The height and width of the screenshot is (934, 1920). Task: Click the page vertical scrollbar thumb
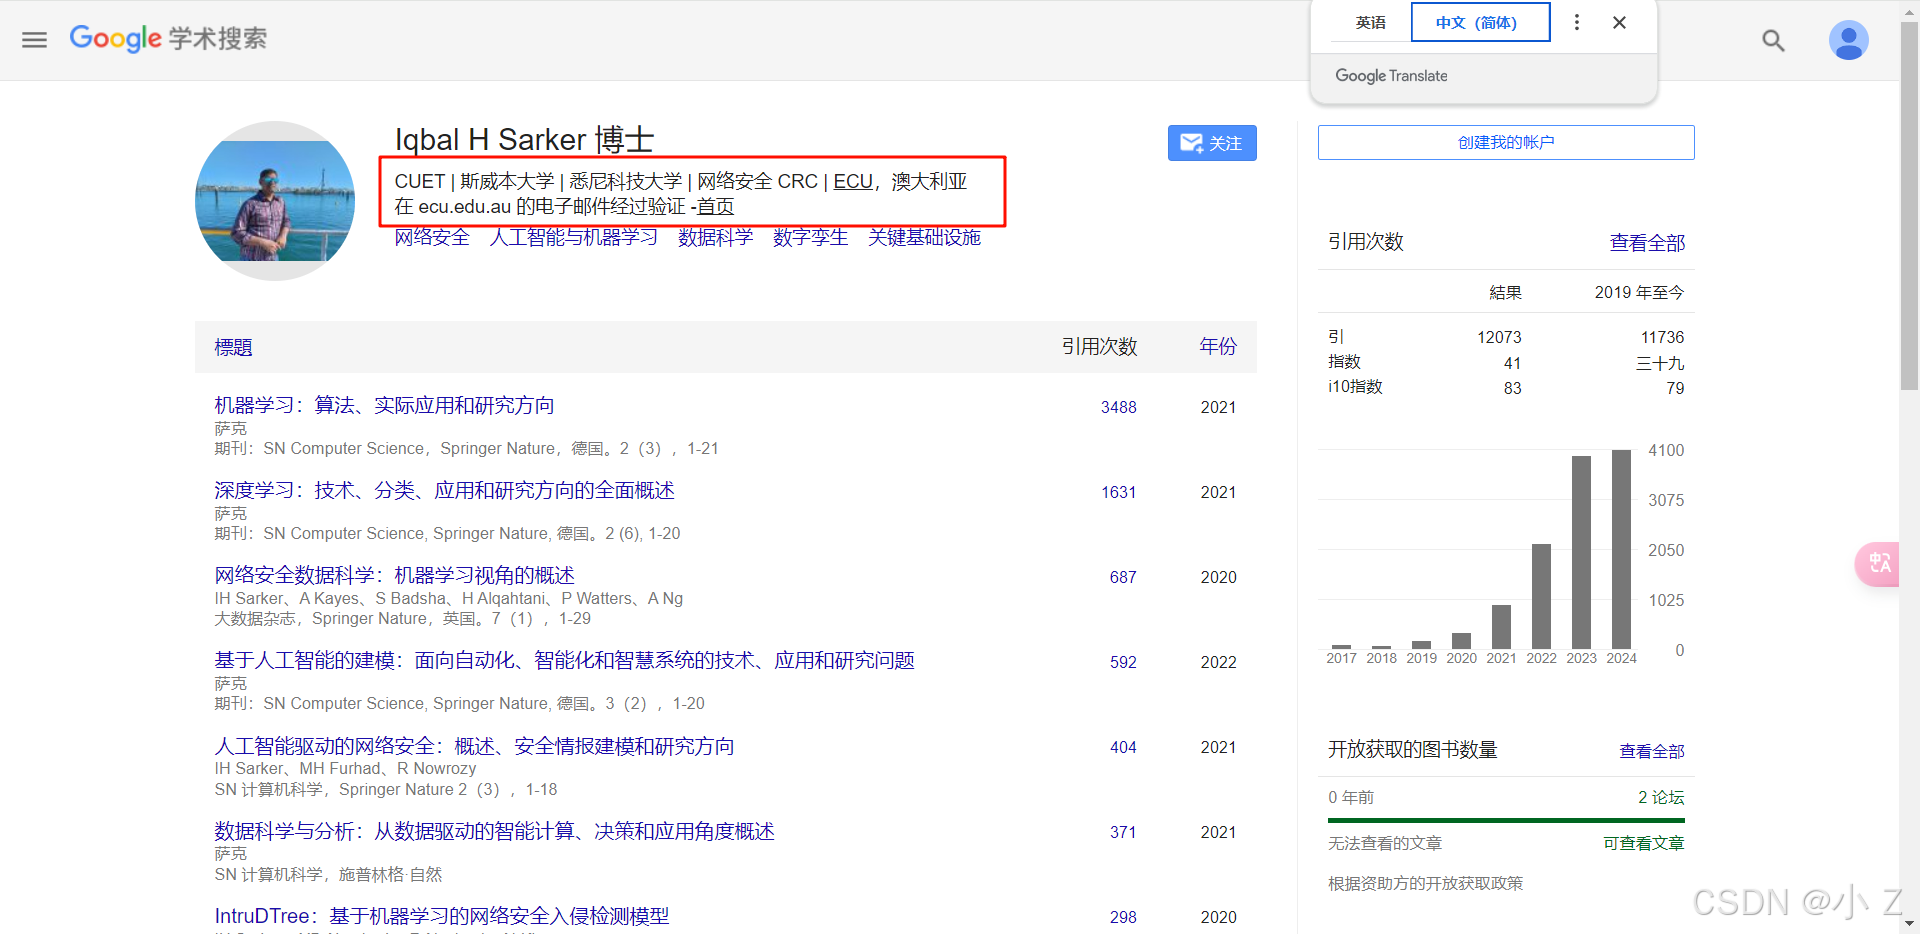coord(1910,205)
